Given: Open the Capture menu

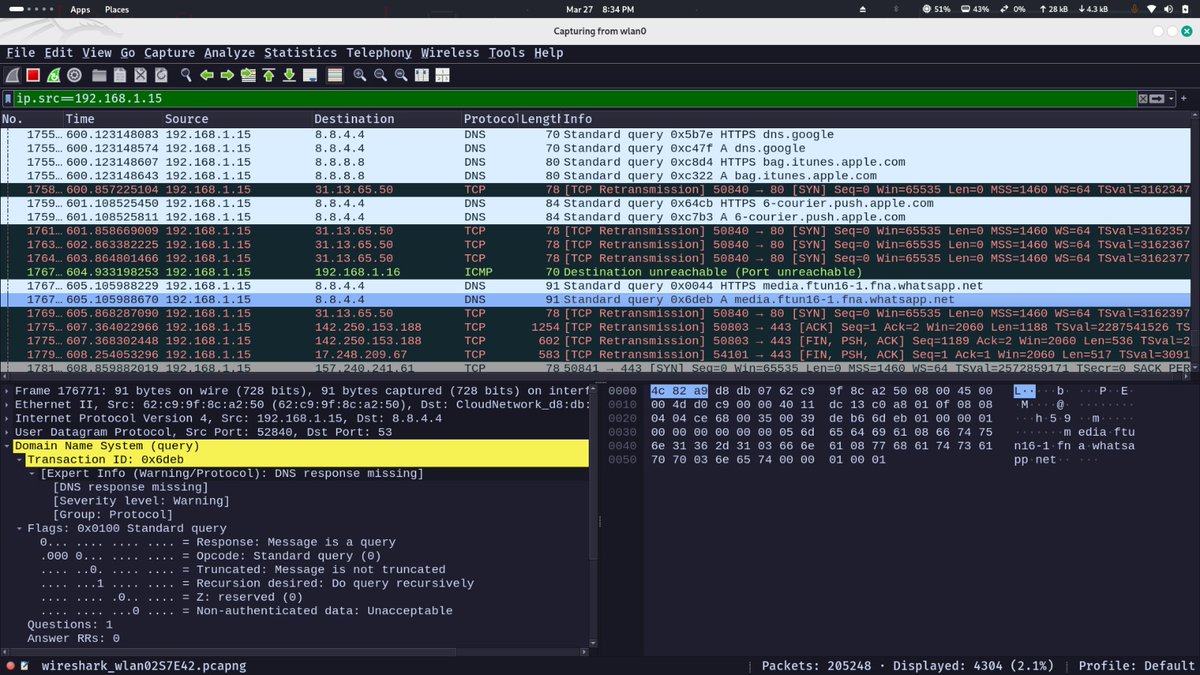Looking at the screenshot, I should coord(169,52).
